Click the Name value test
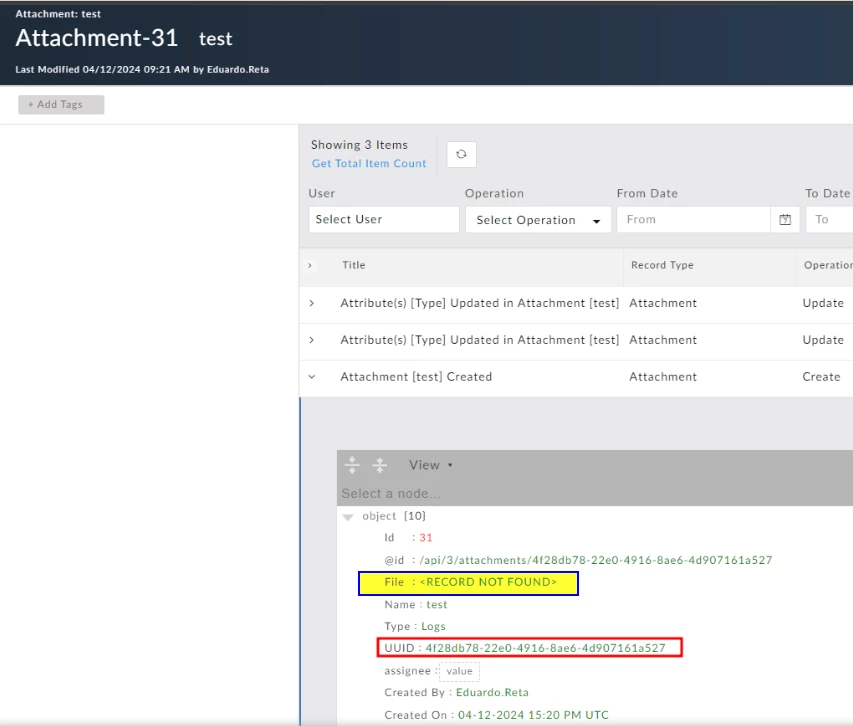This screenshot has height=726, width=853. click(437, 605)
